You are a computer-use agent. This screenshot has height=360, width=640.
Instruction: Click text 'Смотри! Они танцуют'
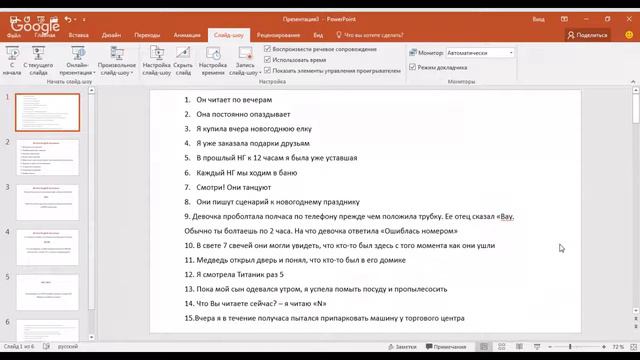(x=233, y=187)
